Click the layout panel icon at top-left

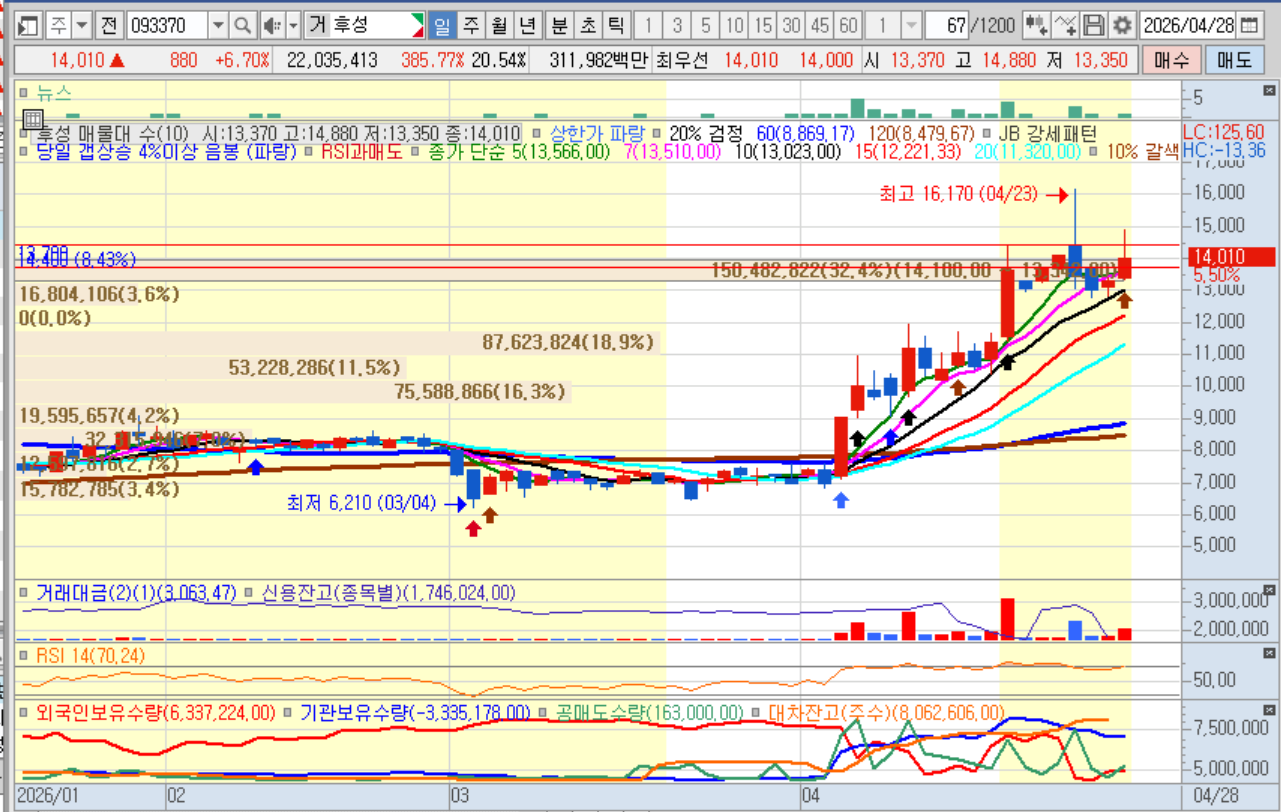pos(28,24)
